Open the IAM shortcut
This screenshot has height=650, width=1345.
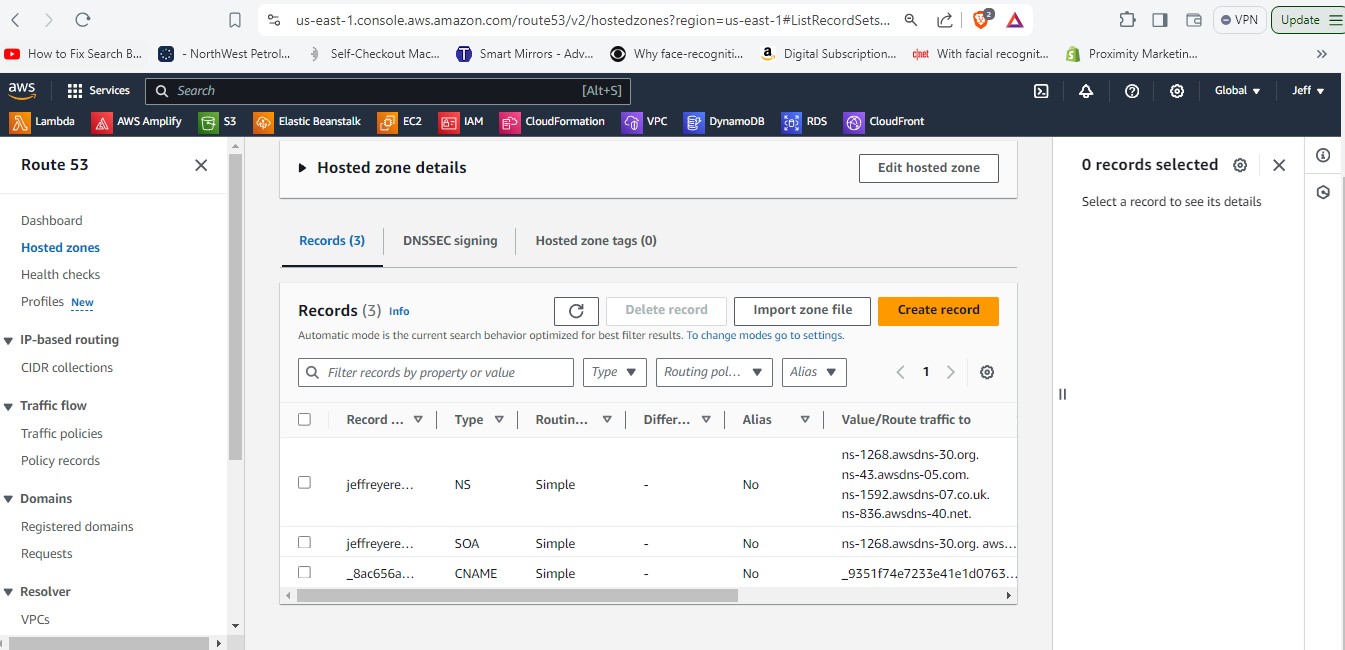(461, 122)
